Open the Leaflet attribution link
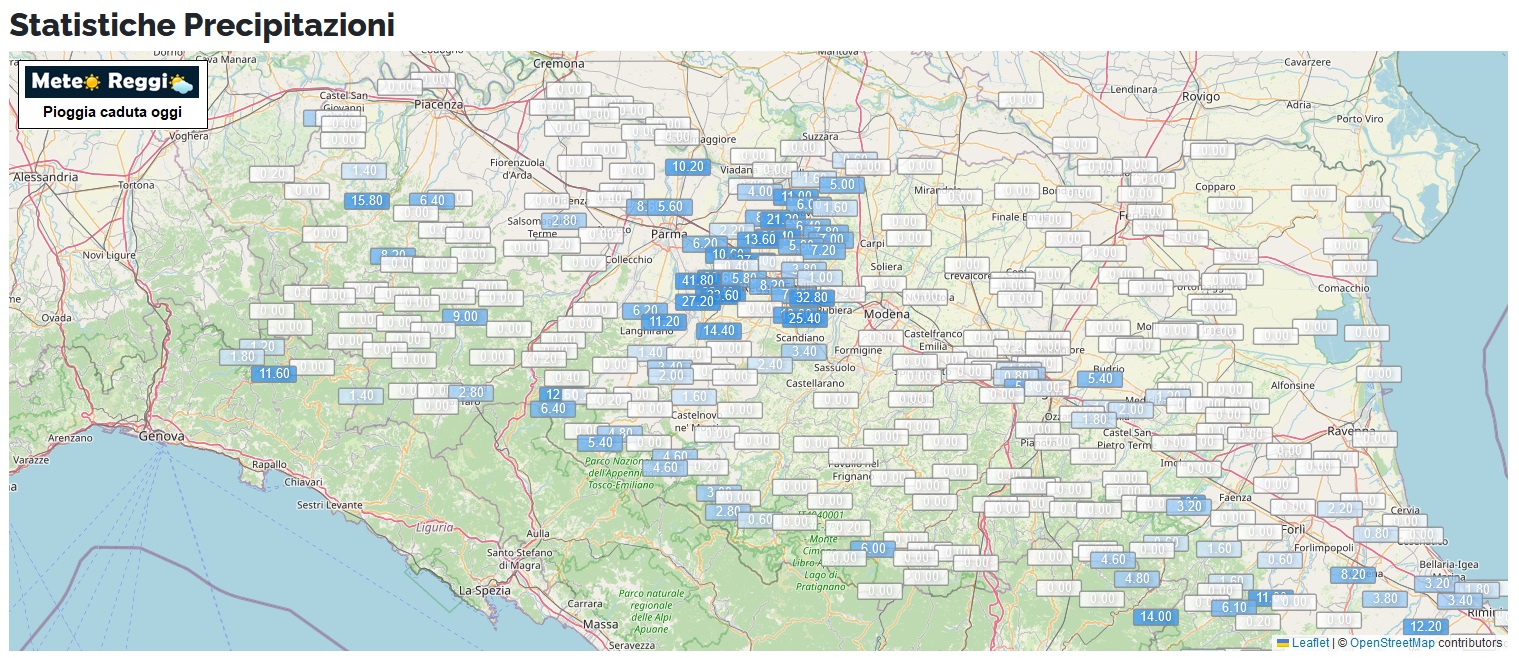1519x658 pixels. (x=1310, y=643)
